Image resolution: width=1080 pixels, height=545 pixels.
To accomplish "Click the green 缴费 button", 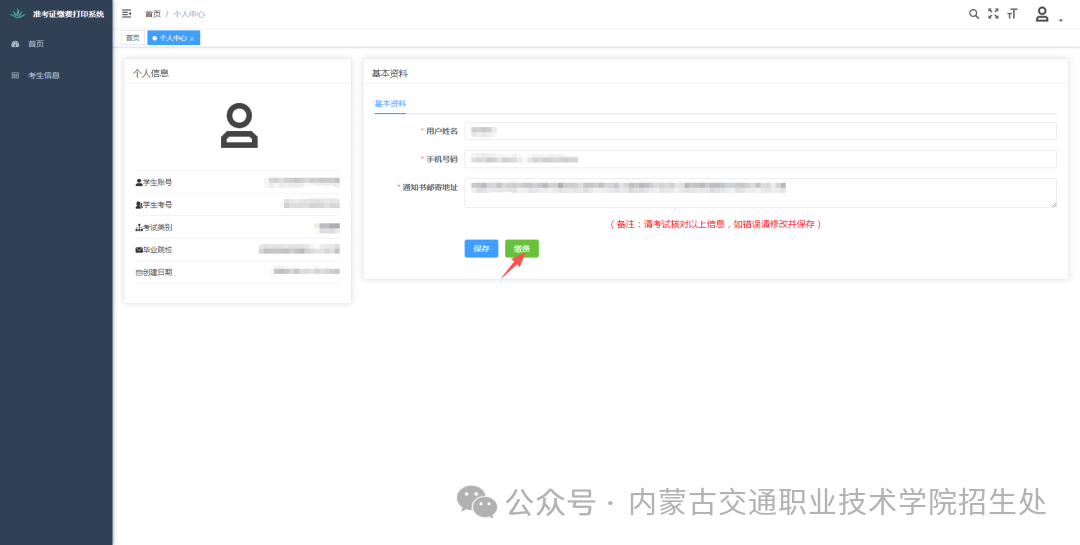I will point(522,249).
